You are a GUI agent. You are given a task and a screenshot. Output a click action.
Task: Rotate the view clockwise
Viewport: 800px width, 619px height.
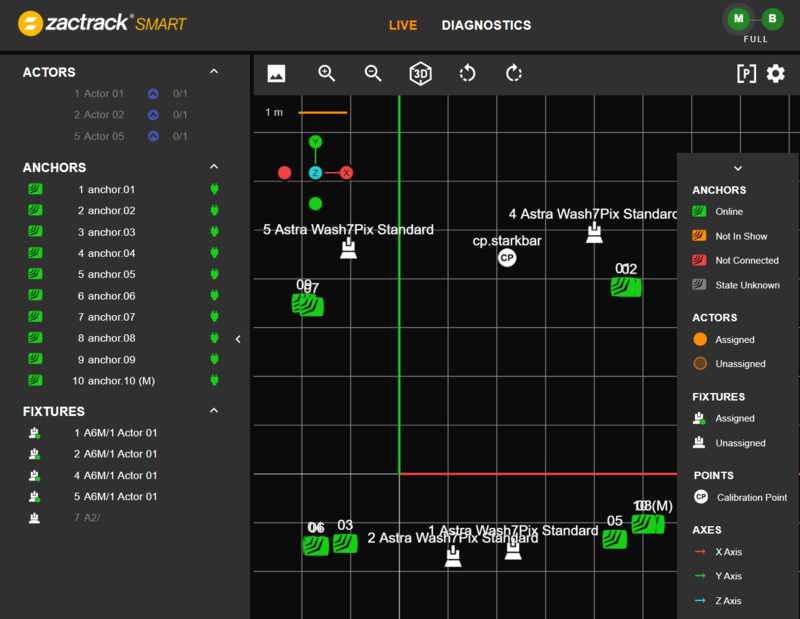pos(514,73)
